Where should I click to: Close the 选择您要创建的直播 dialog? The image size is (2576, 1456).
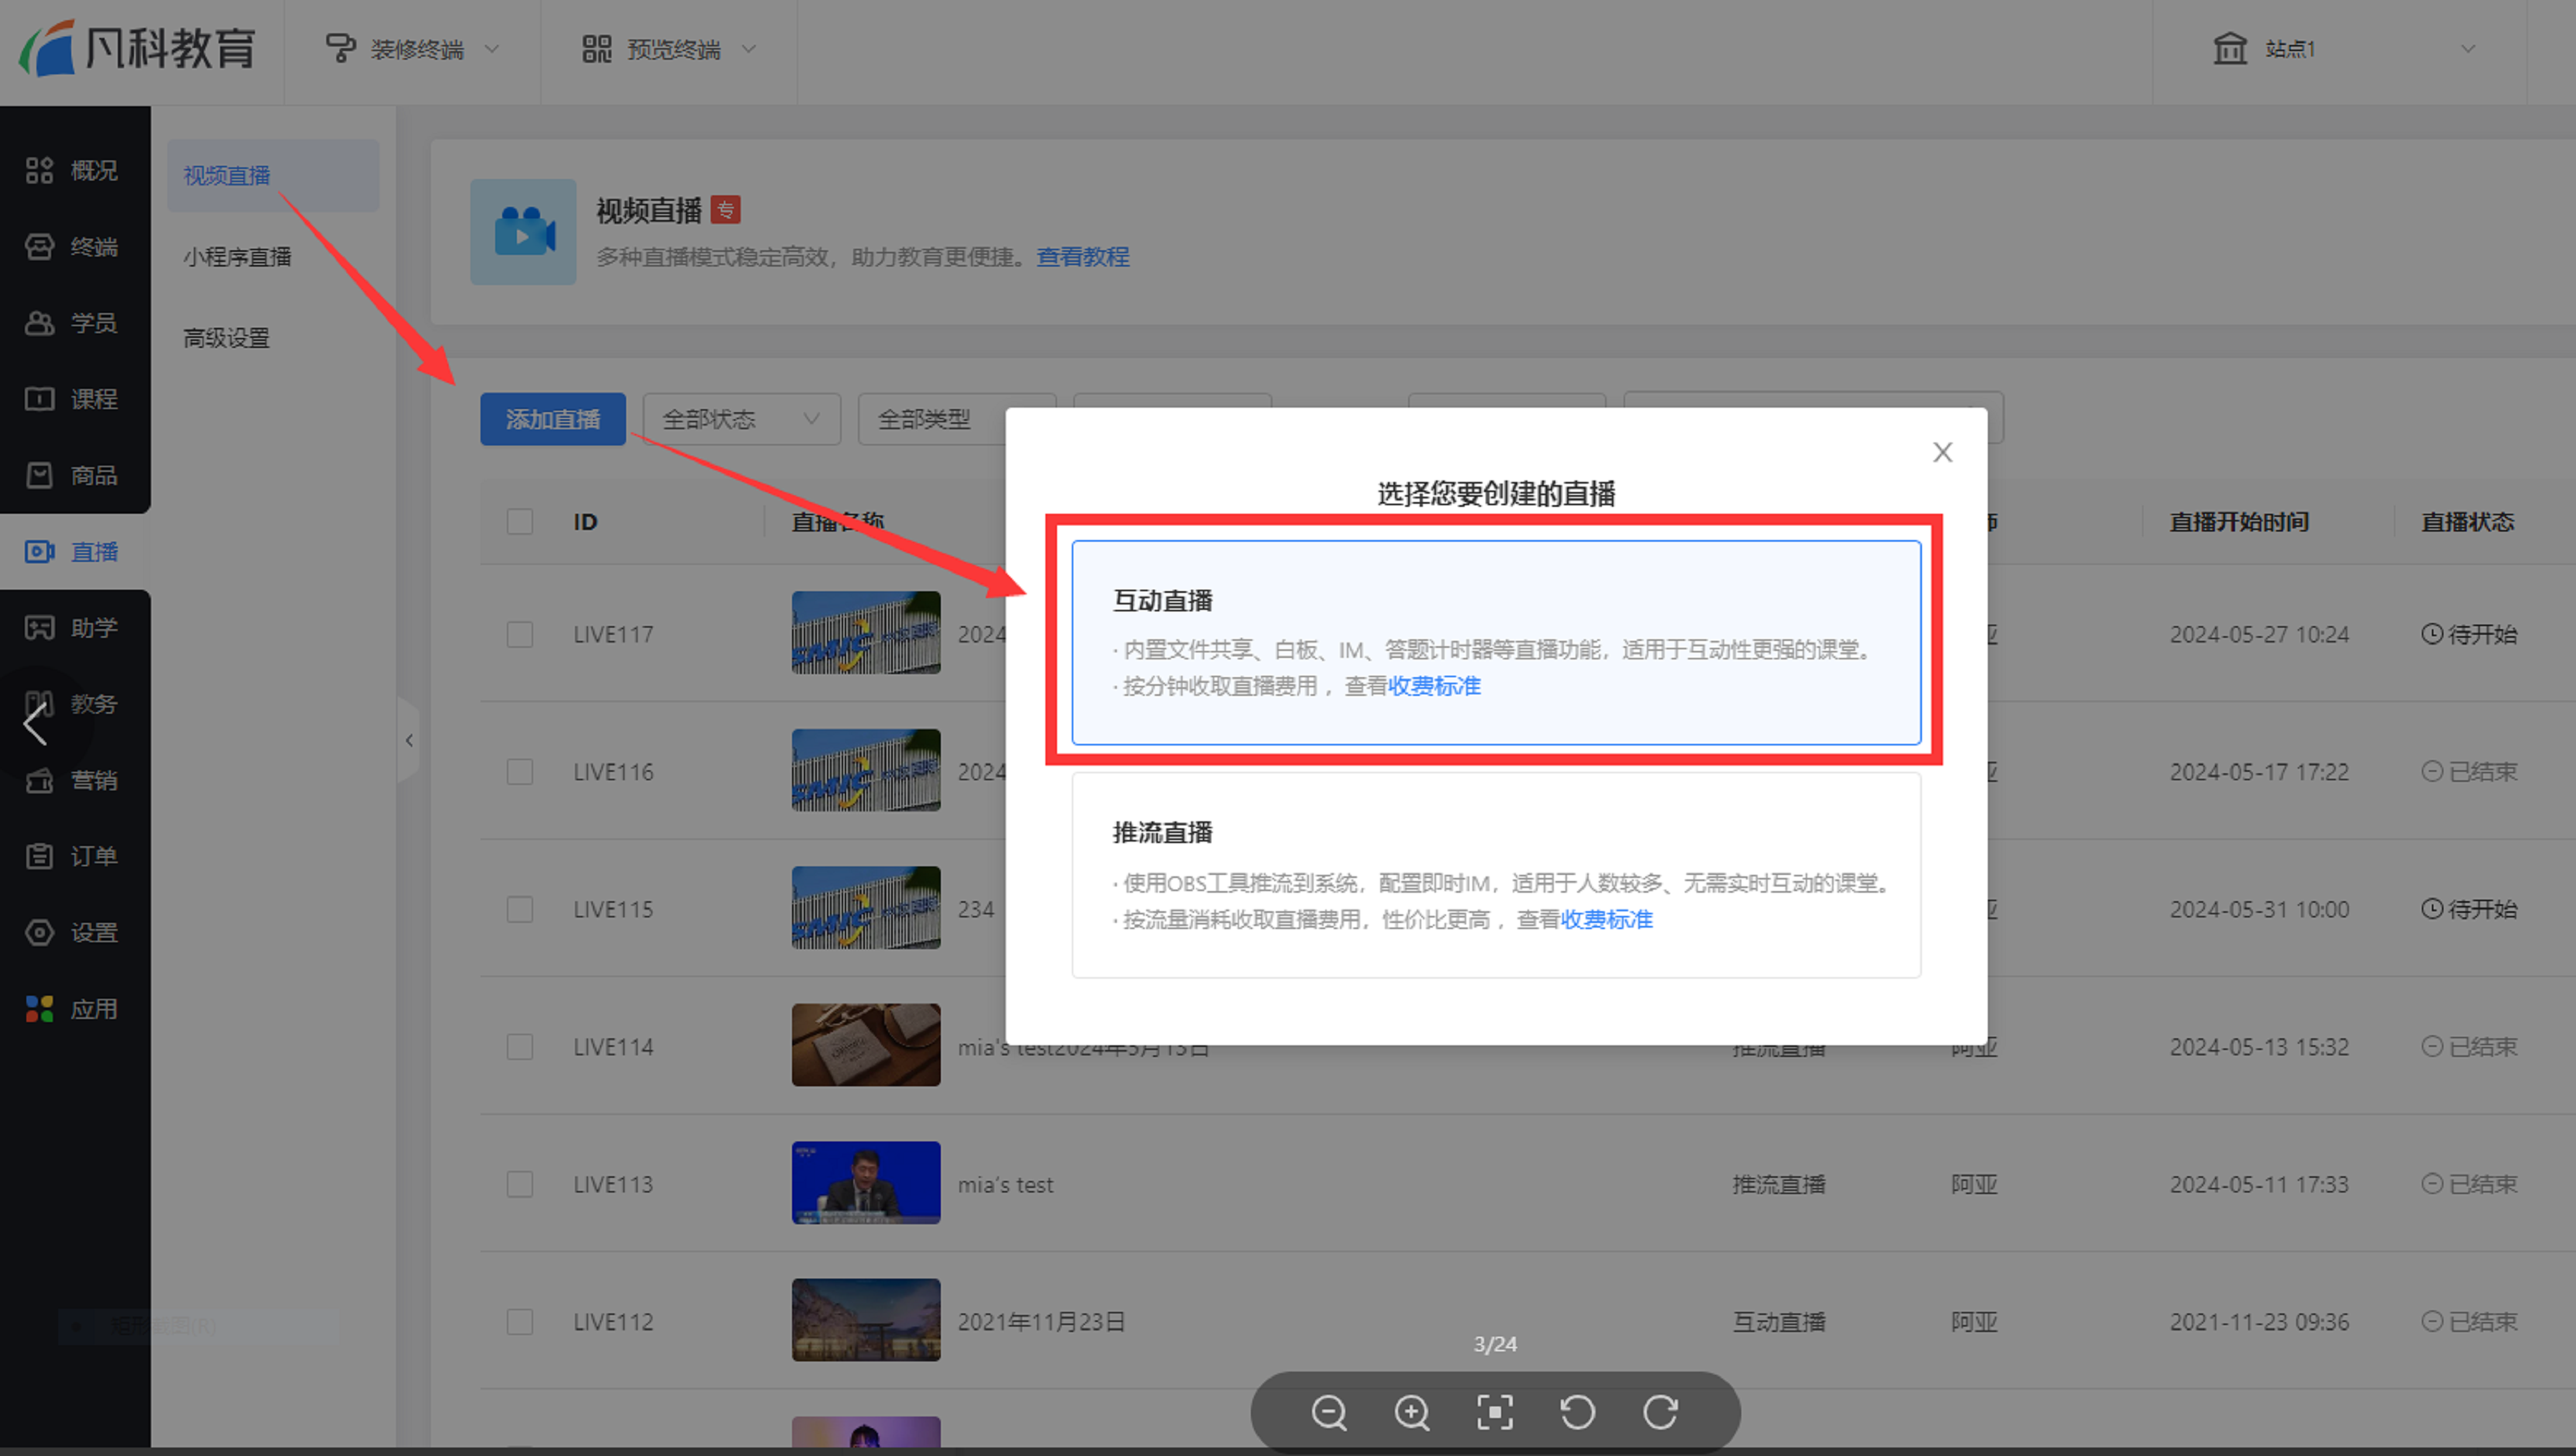point(1942,453)
